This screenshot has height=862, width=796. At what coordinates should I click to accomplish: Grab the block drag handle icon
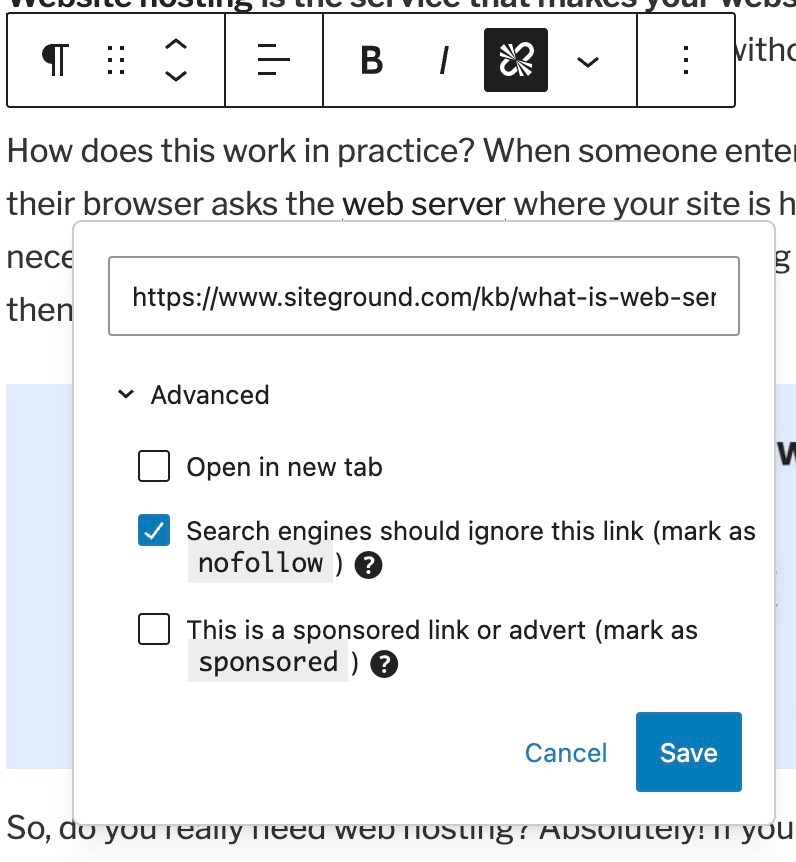click(x=115, y=60)
